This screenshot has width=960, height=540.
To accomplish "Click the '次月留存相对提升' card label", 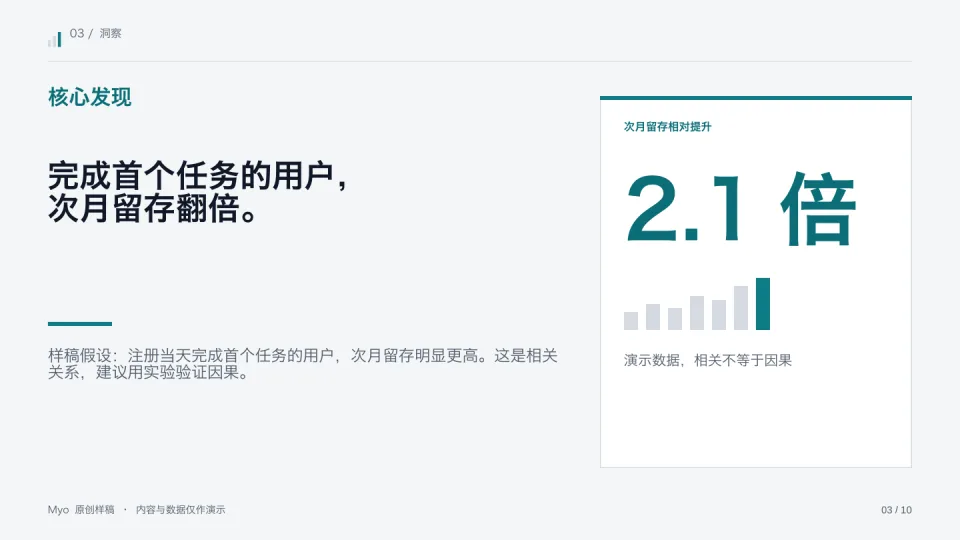I will 667,127.
